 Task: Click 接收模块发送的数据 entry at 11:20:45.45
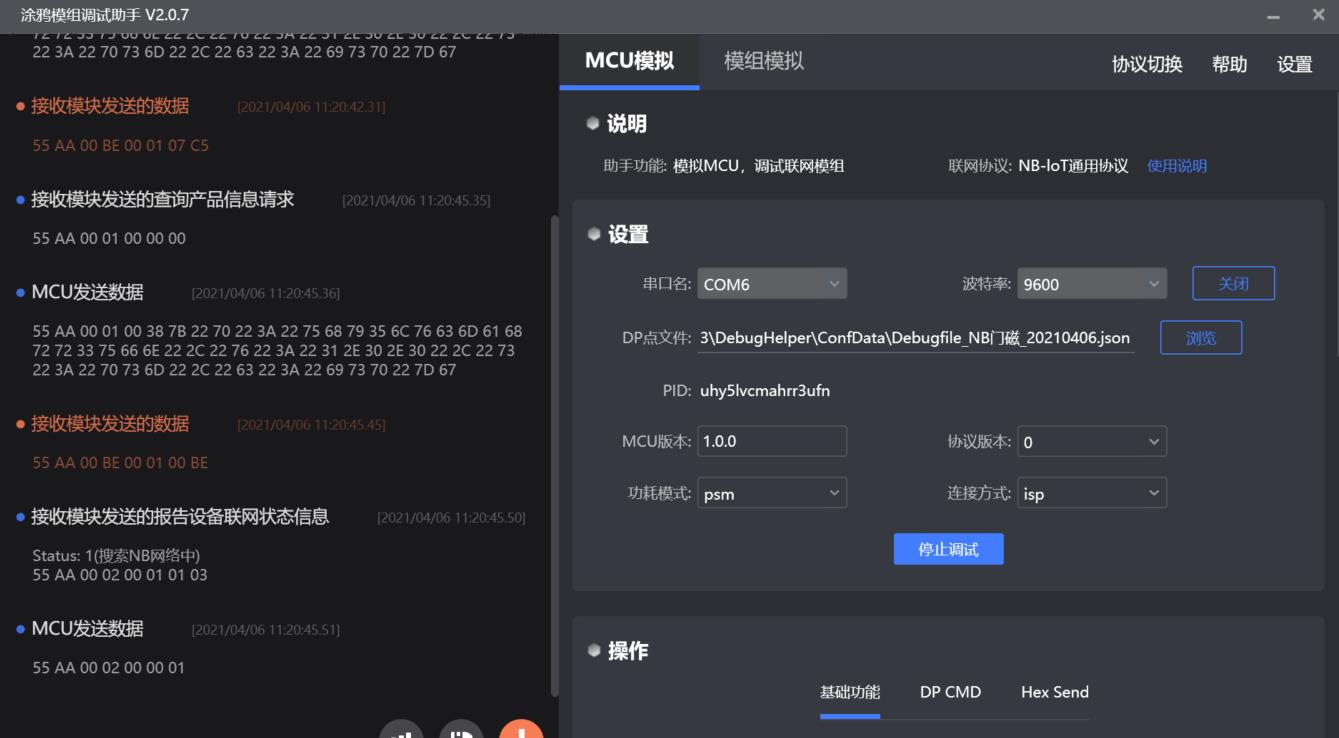coord(110,424)
